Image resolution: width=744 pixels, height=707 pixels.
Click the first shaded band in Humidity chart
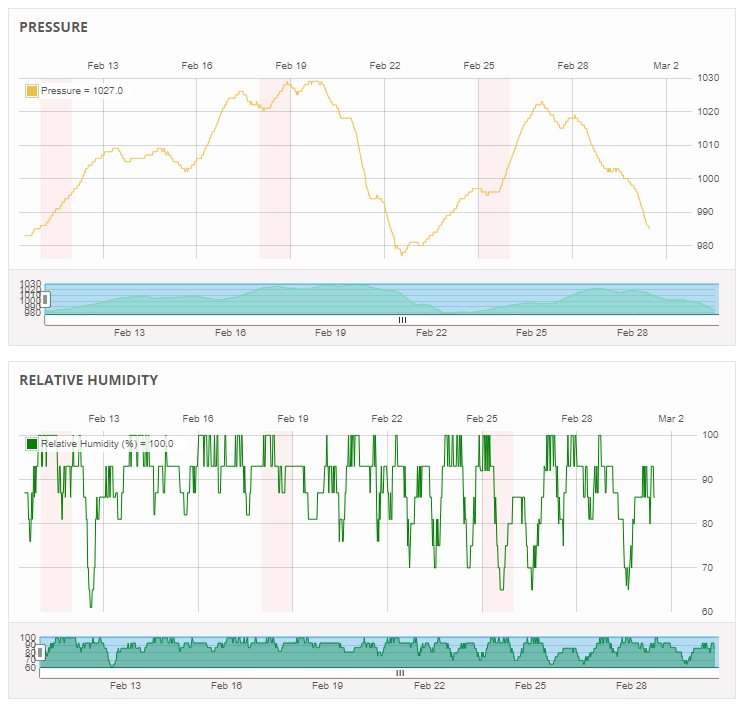[x=56, y=521]
